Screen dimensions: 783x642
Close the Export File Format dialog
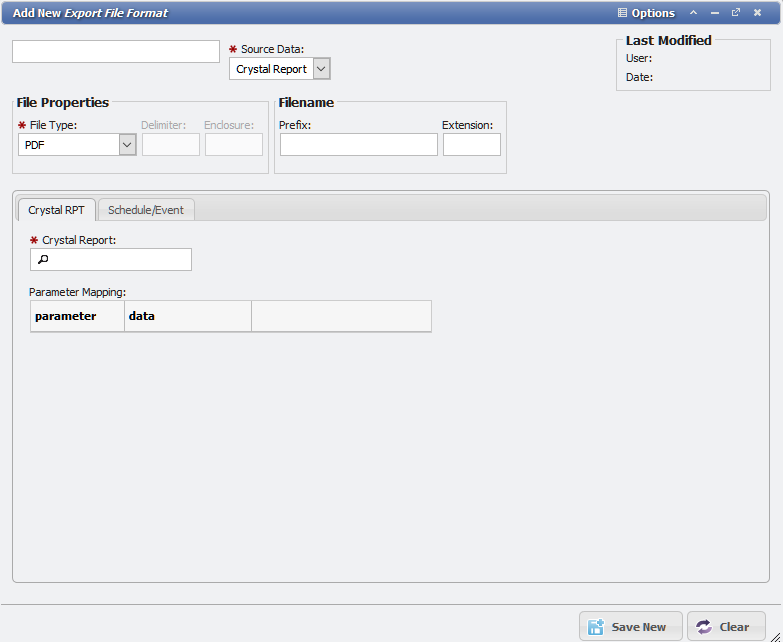pos(757,13)
